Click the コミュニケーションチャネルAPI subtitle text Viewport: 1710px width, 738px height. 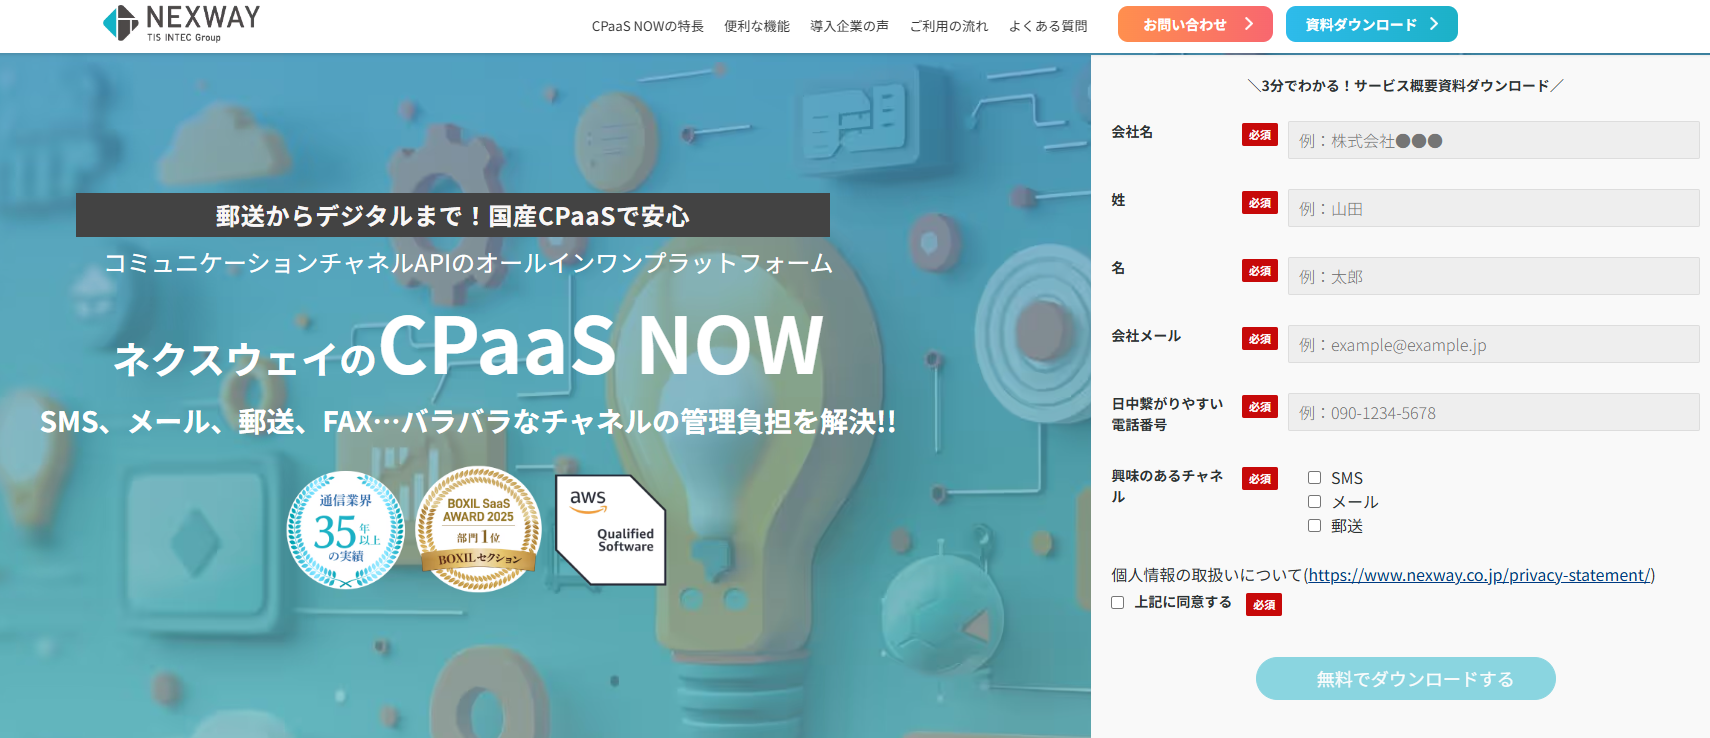point(468,263)
